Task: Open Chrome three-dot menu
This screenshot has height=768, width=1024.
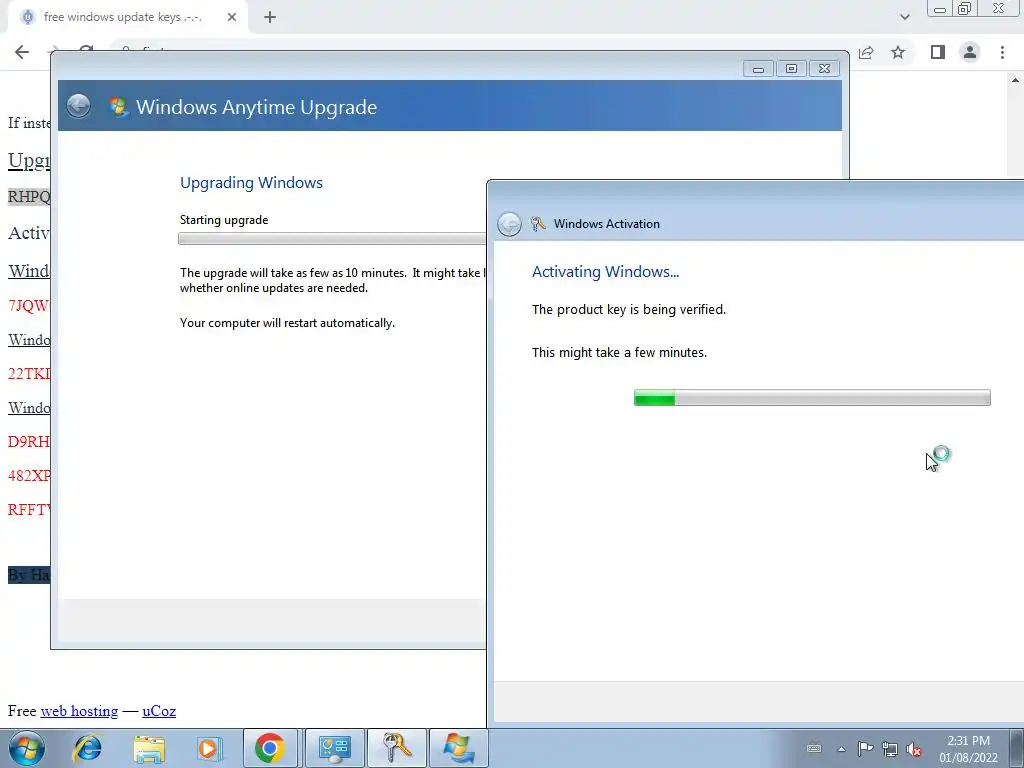Action: click(1002, 52)
